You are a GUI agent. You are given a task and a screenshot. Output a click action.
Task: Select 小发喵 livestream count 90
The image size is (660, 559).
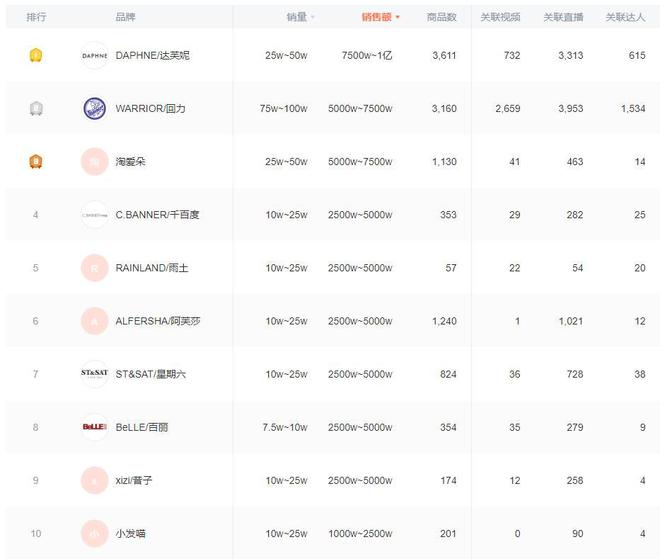[578, 533]
